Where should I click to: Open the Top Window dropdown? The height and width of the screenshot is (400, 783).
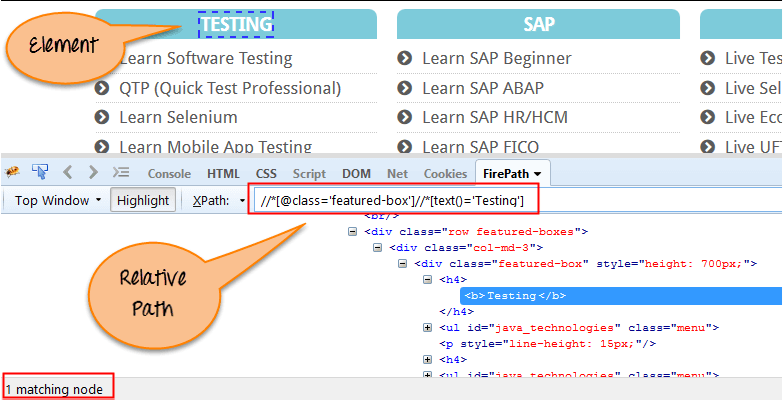58,200
